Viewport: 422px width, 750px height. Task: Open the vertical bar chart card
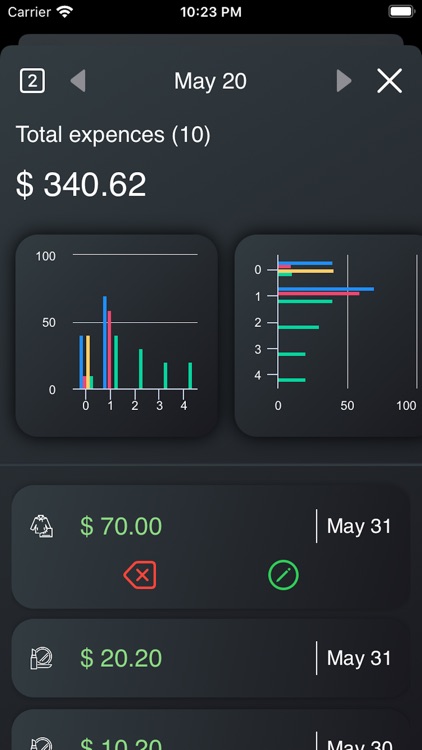pyautogui.click(x=117, y=335)
